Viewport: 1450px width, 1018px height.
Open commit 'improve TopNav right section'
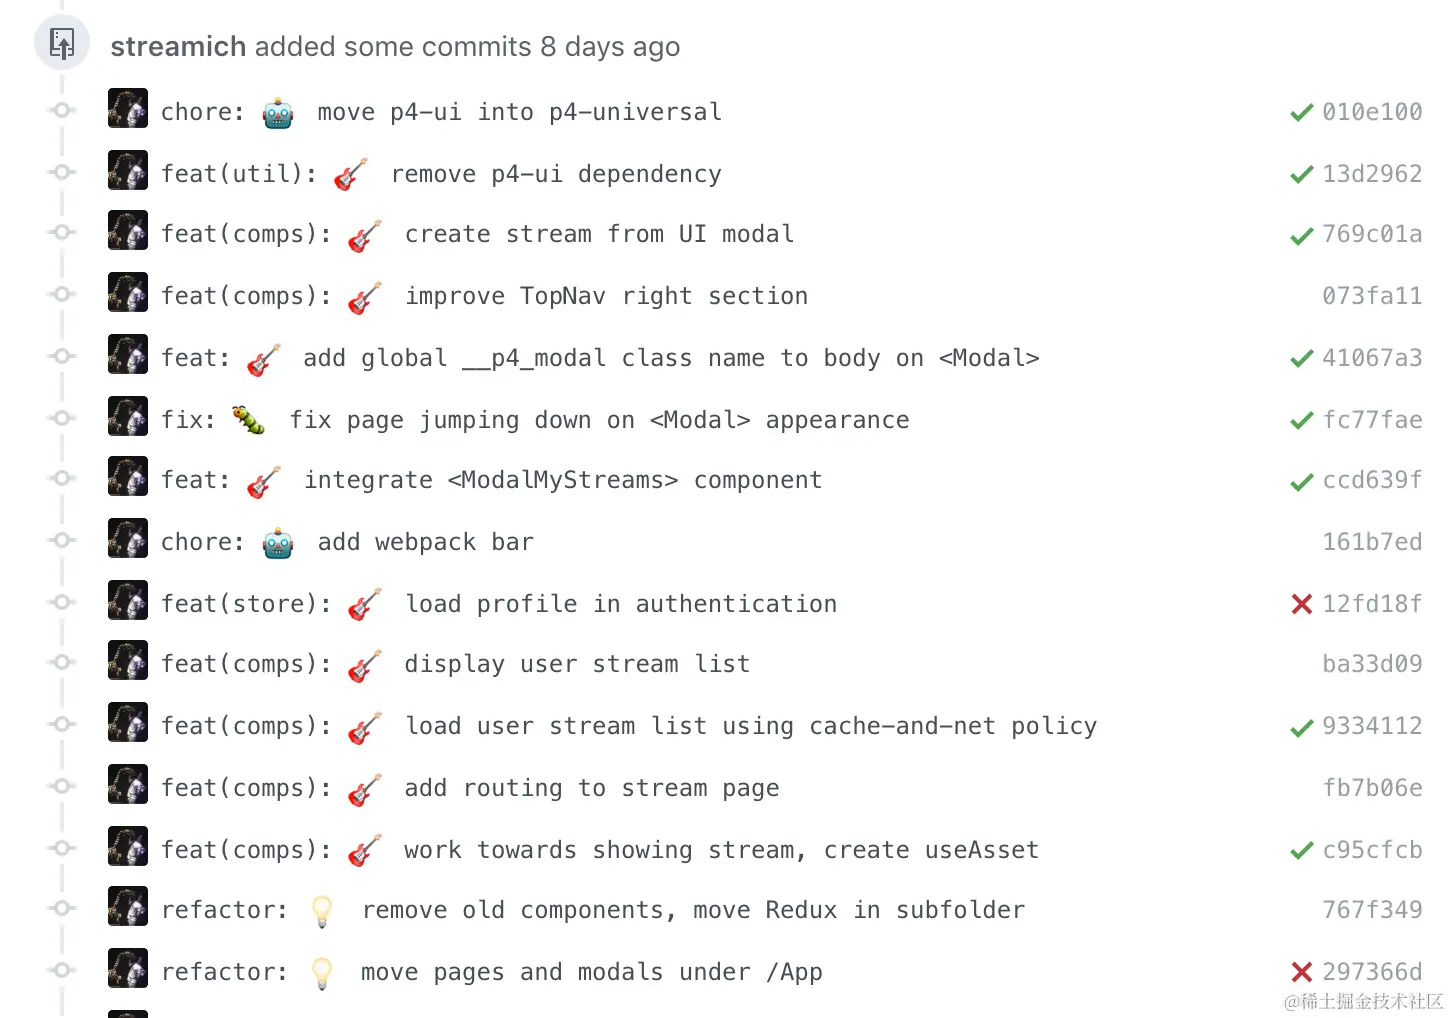click(606, 296)
